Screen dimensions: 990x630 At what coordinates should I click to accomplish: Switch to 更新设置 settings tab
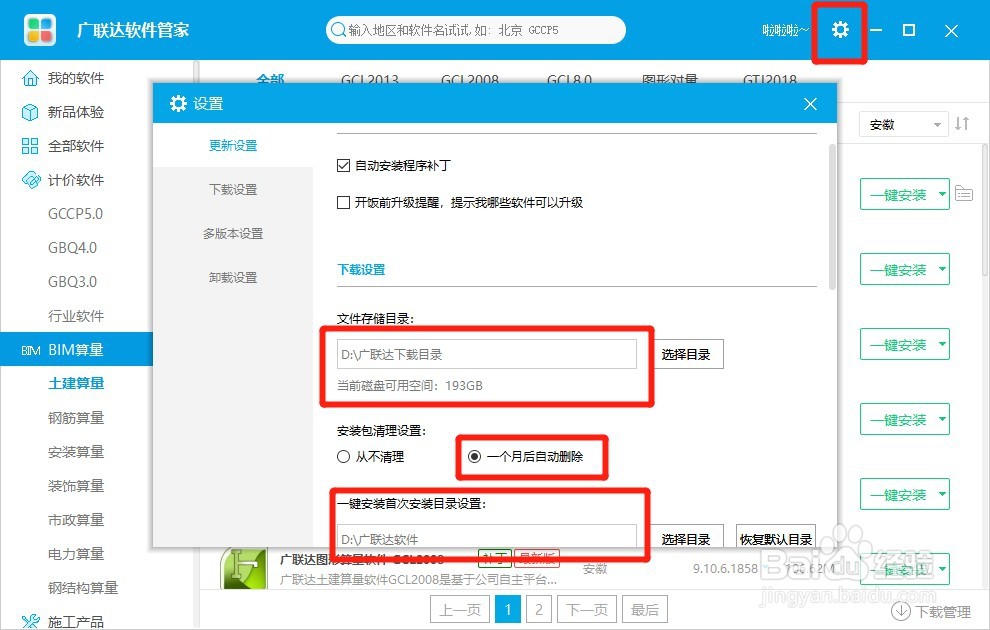click(233, 146)
